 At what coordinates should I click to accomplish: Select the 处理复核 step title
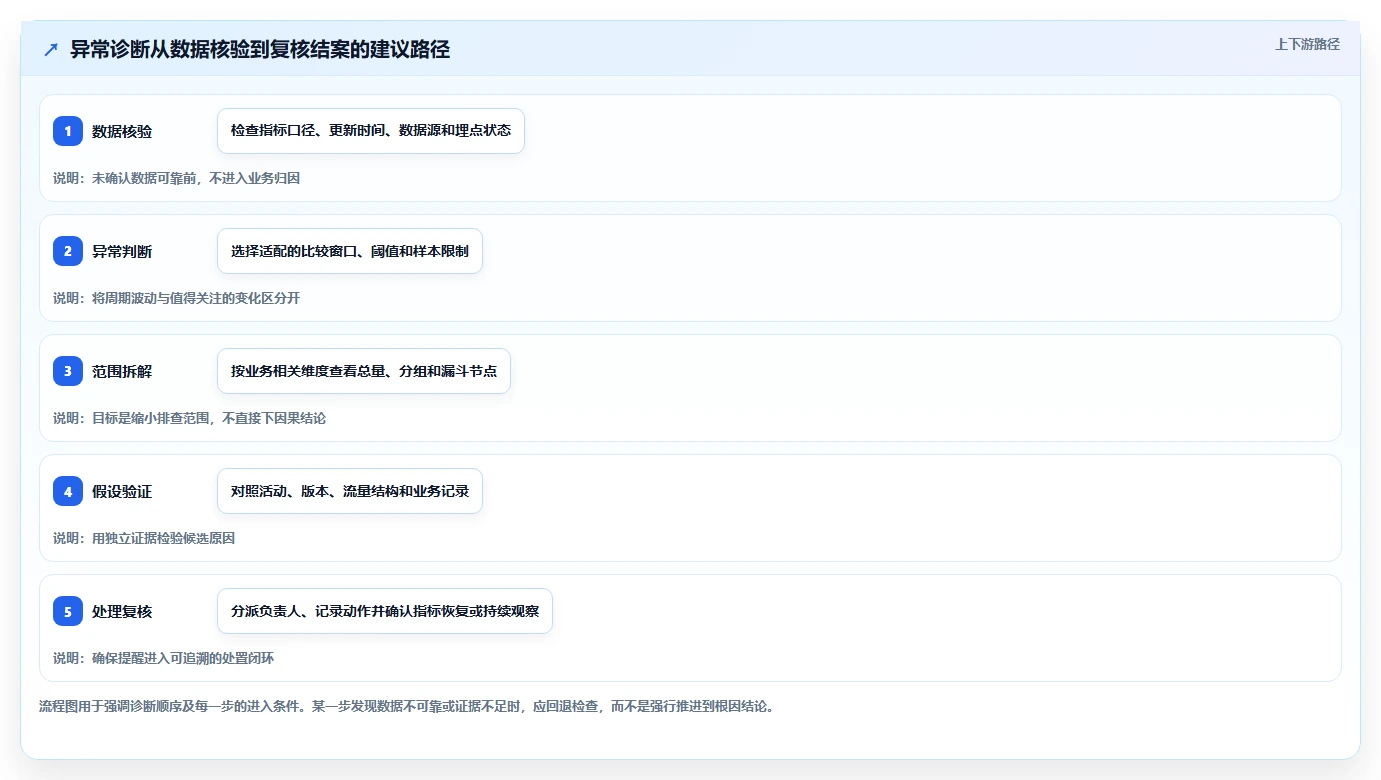pos(122,611)
